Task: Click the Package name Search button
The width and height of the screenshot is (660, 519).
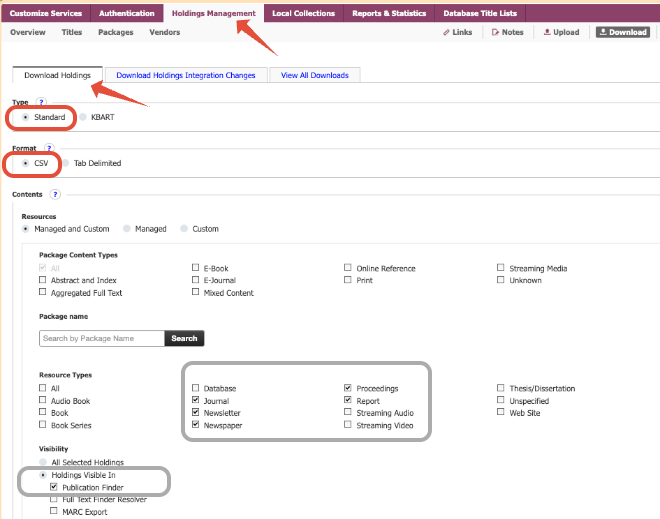Action: click(x=184, y=338)
